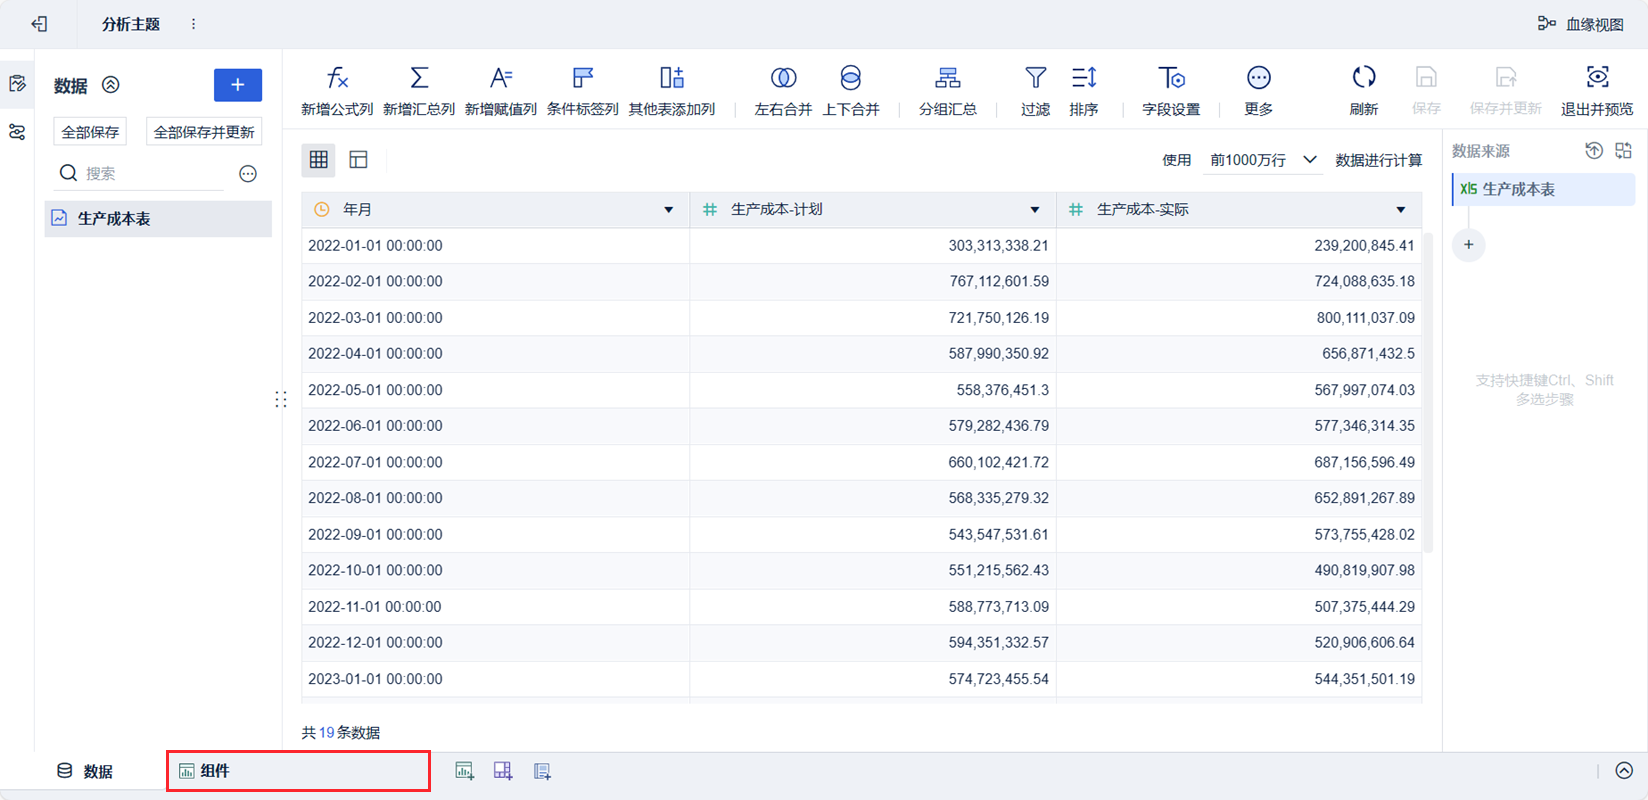Click the add component icon in bottom bar

click(464, 771)
